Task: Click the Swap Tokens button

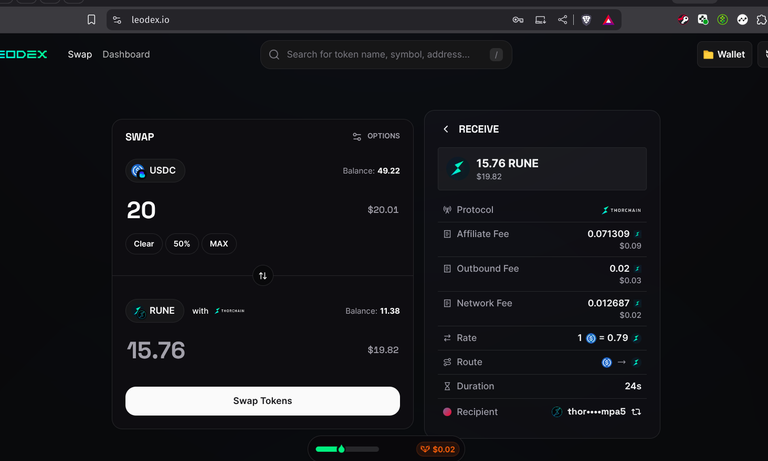Action: (263, 401)
